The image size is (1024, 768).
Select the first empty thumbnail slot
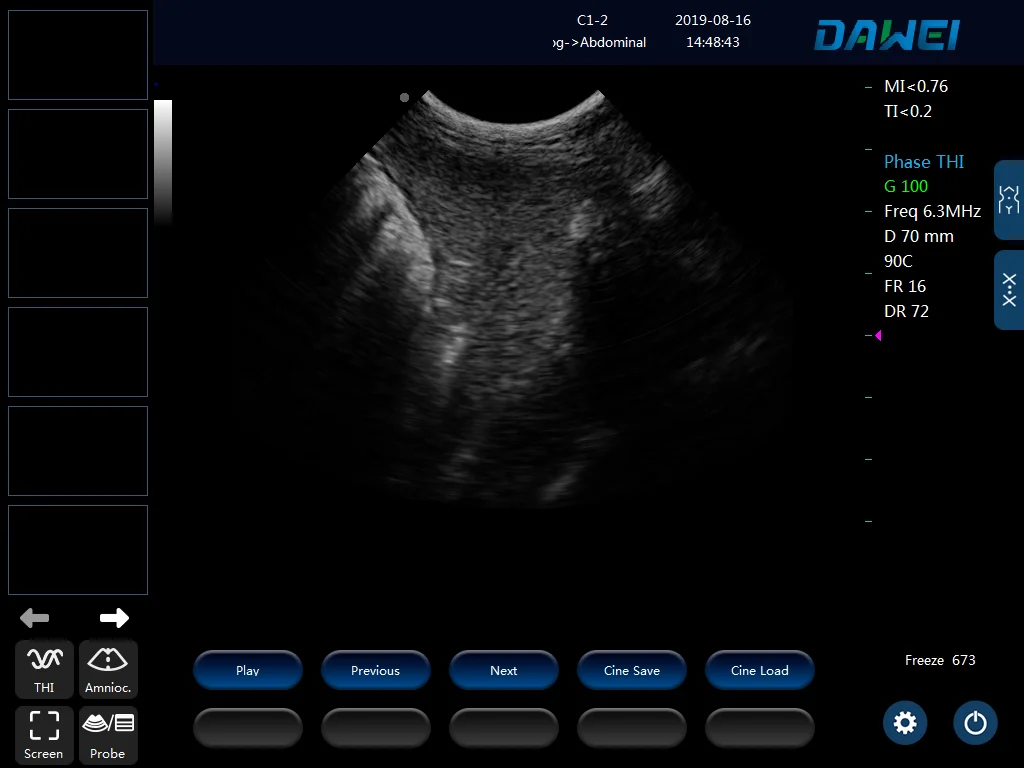coord(78,55)
